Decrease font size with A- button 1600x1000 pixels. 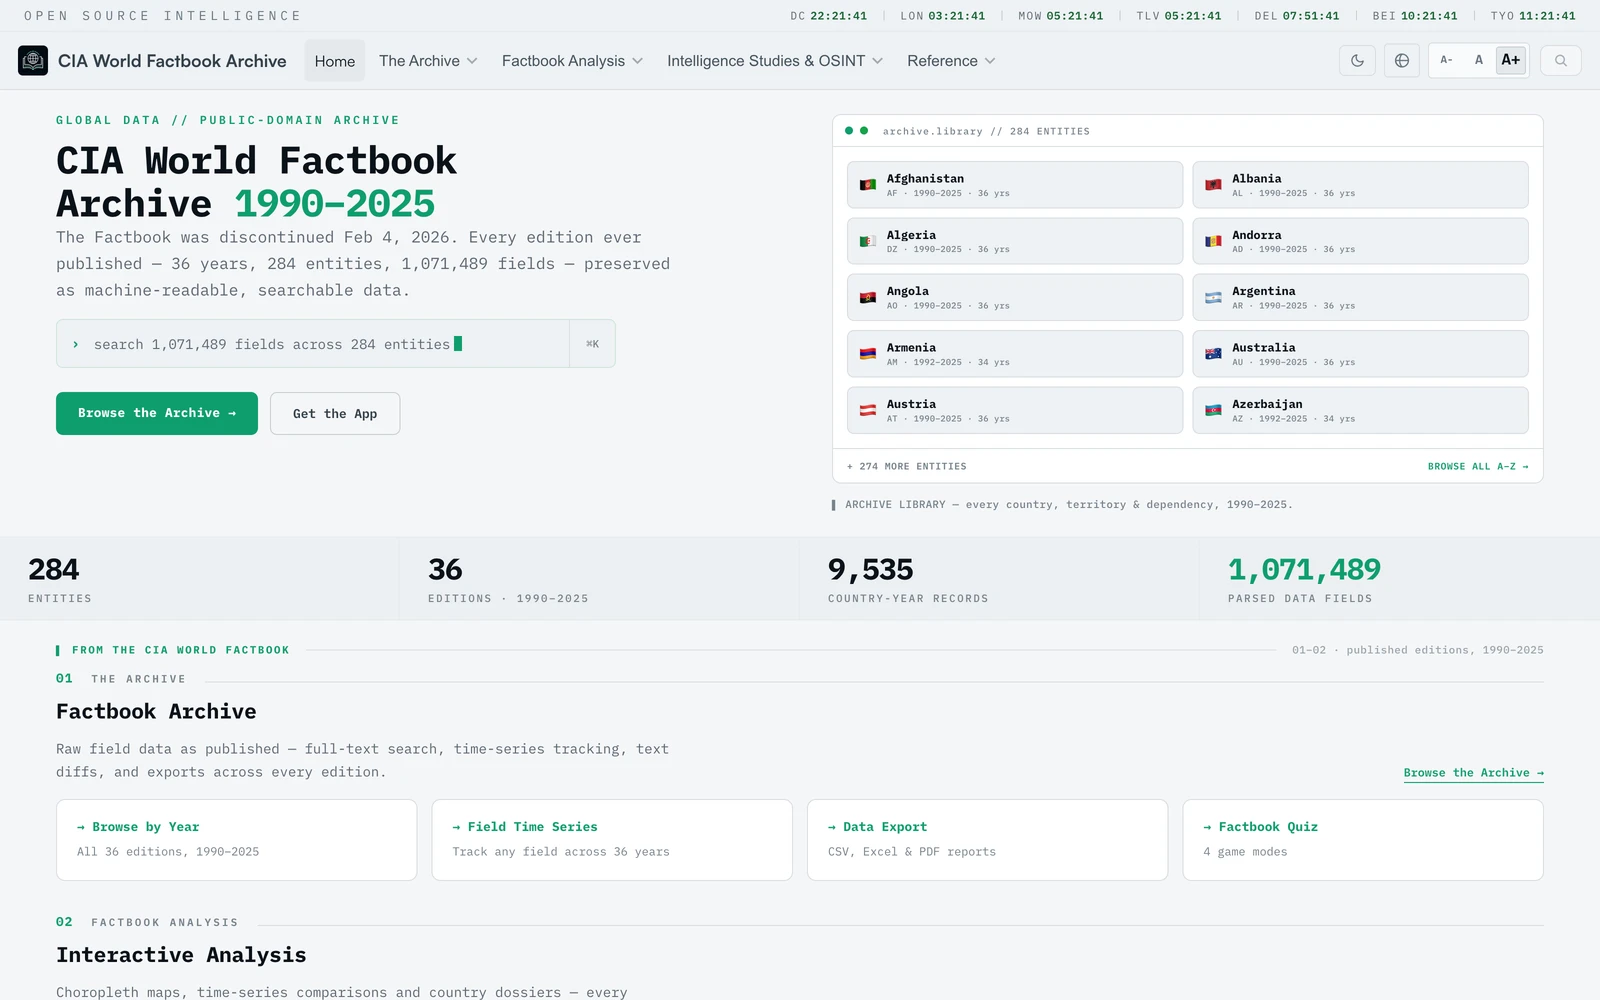coord(1446,60)
